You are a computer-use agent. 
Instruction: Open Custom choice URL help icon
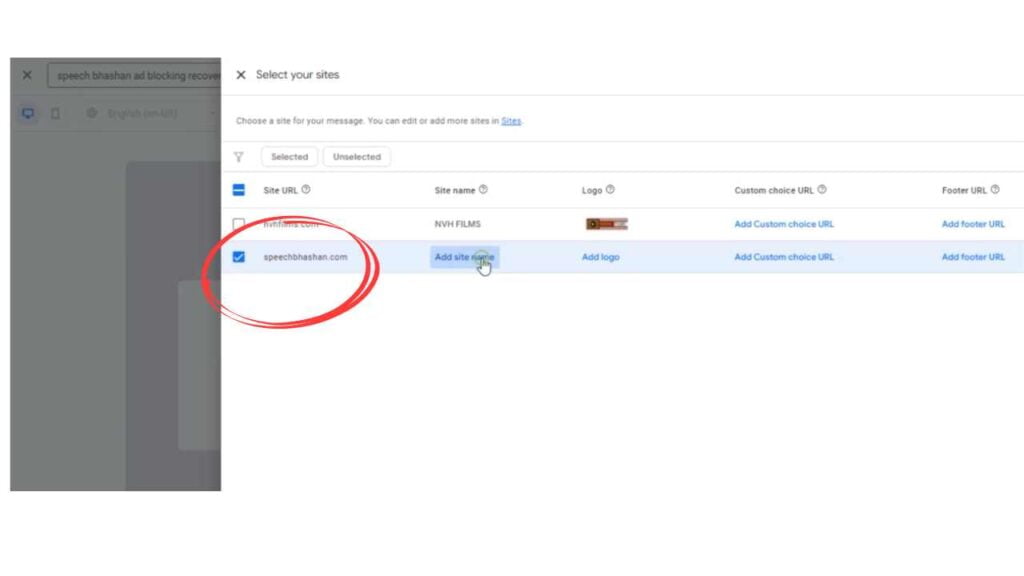pos(822,189)
